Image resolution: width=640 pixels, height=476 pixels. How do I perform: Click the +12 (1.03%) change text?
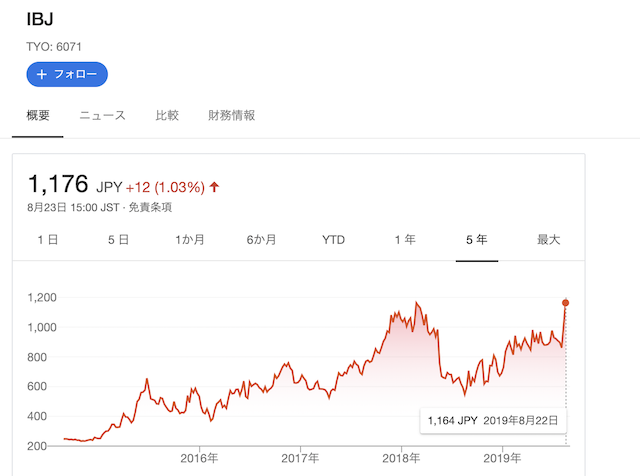point(165,187)
